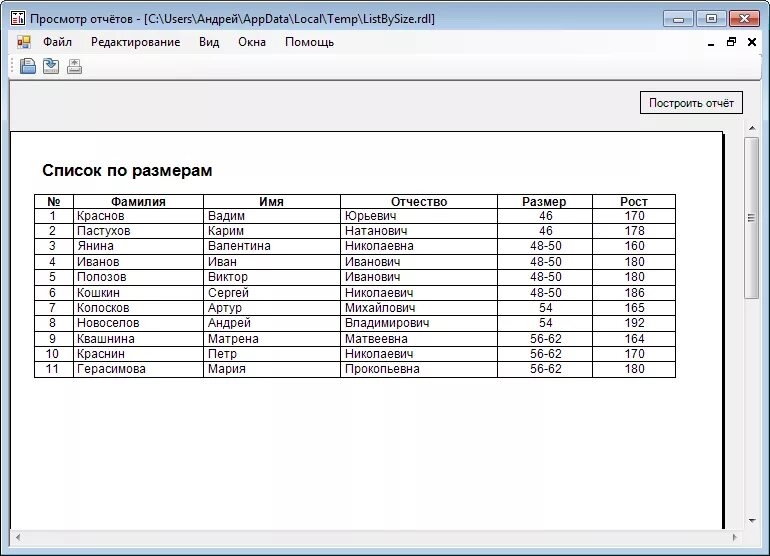Click the № column header

[54, 201]
